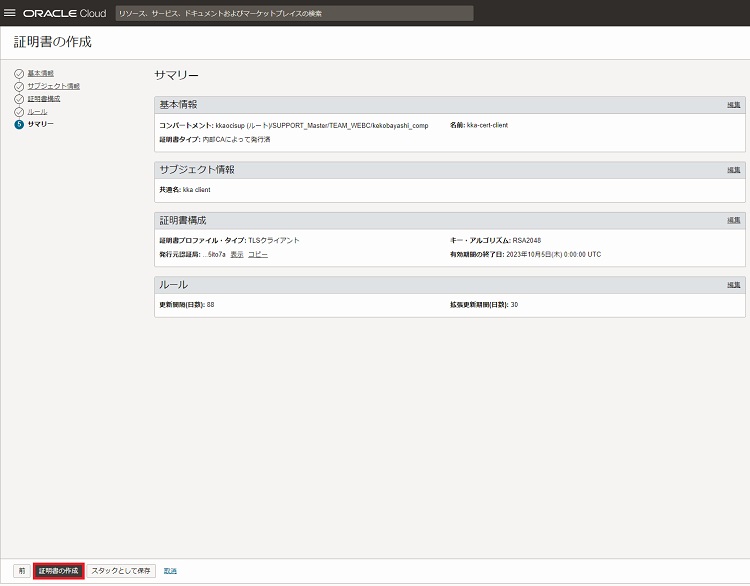
Task: Show the issuing certificate authority OCID
Action: (237, 255)
